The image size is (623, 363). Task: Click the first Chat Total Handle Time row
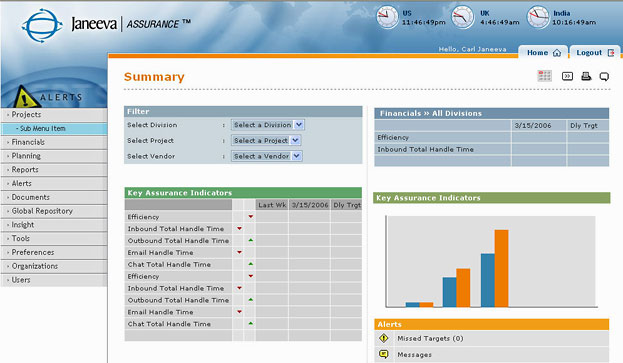tap(243, 265)
